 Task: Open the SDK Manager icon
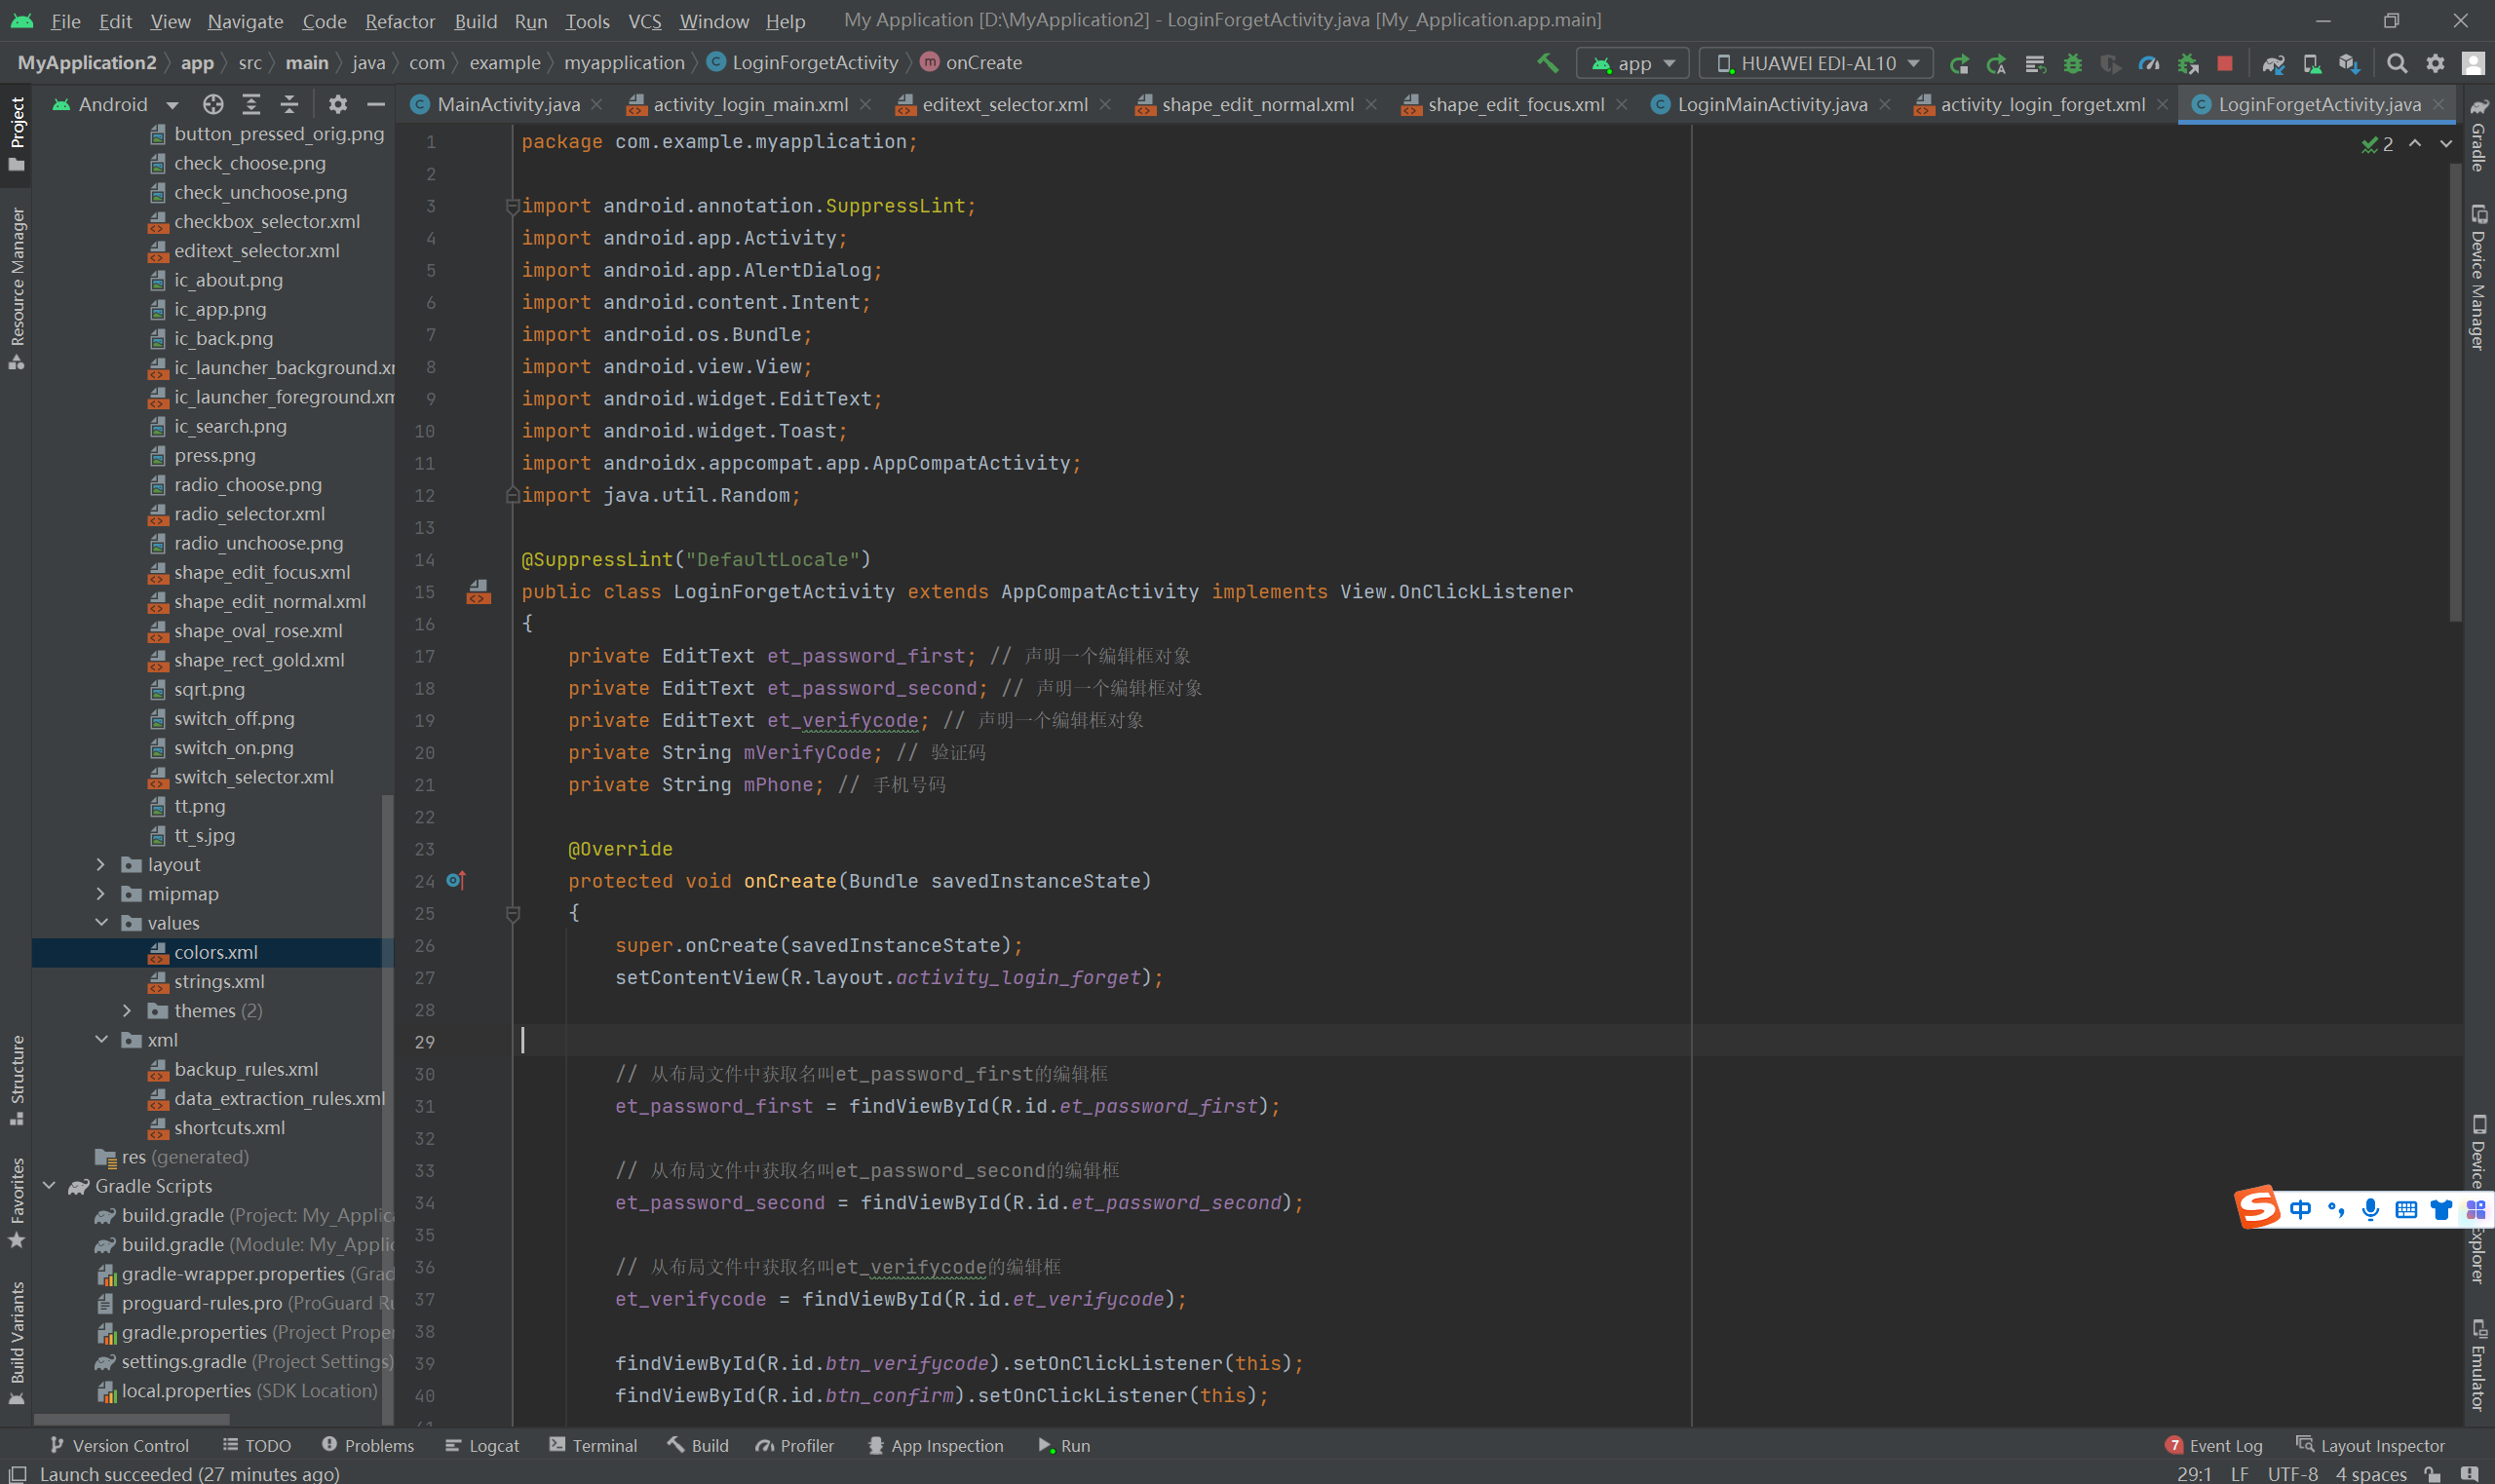[x=2349, y=63]
